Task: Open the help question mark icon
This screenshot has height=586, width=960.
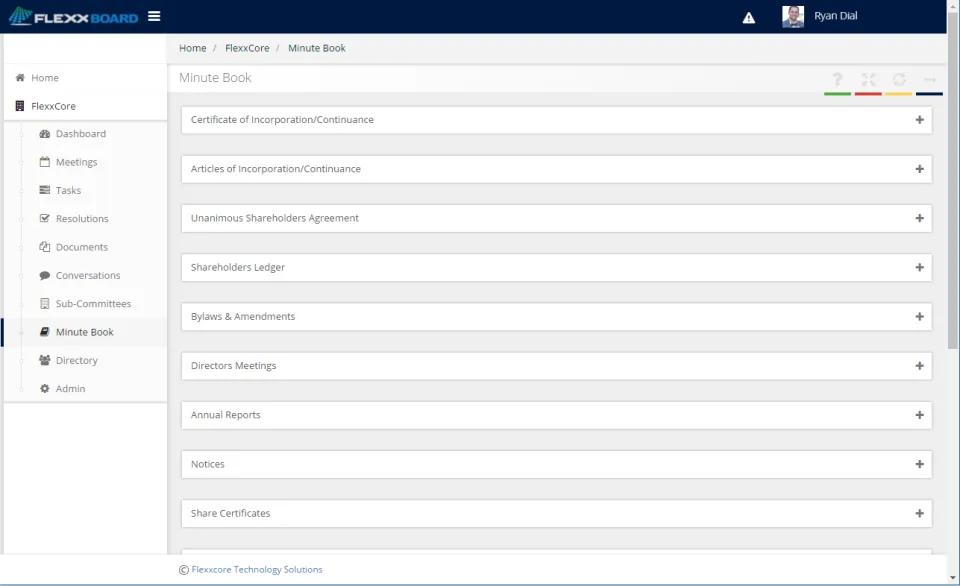Action: click(837, 79)
